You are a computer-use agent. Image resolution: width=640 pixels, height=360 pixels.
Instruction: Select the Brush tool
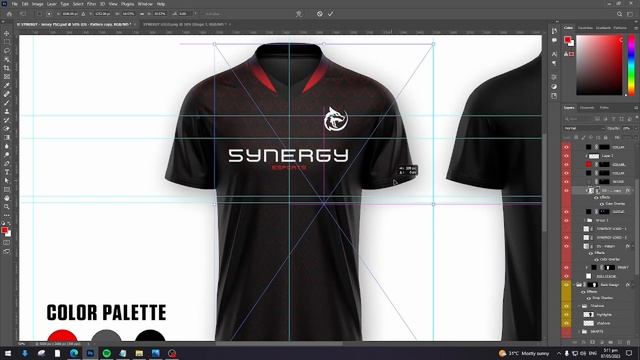point(7,102)
